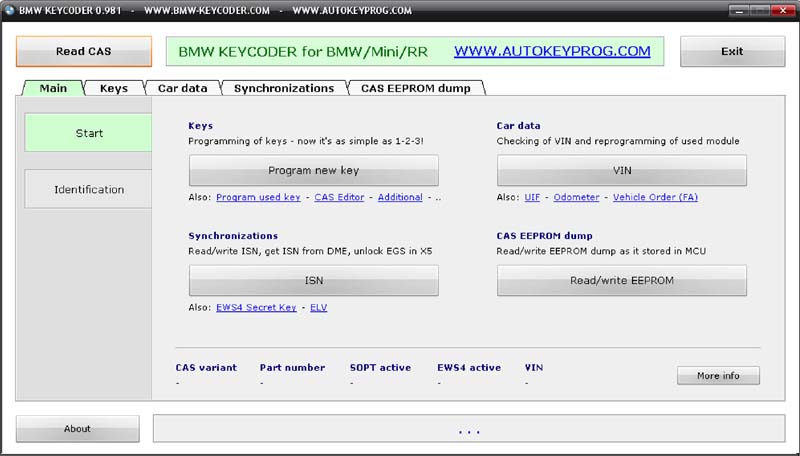Image resolution: width=800 pixels, height=456 pixels.
Task: Click the 'Part number' label
Action: tap(292, 368)
